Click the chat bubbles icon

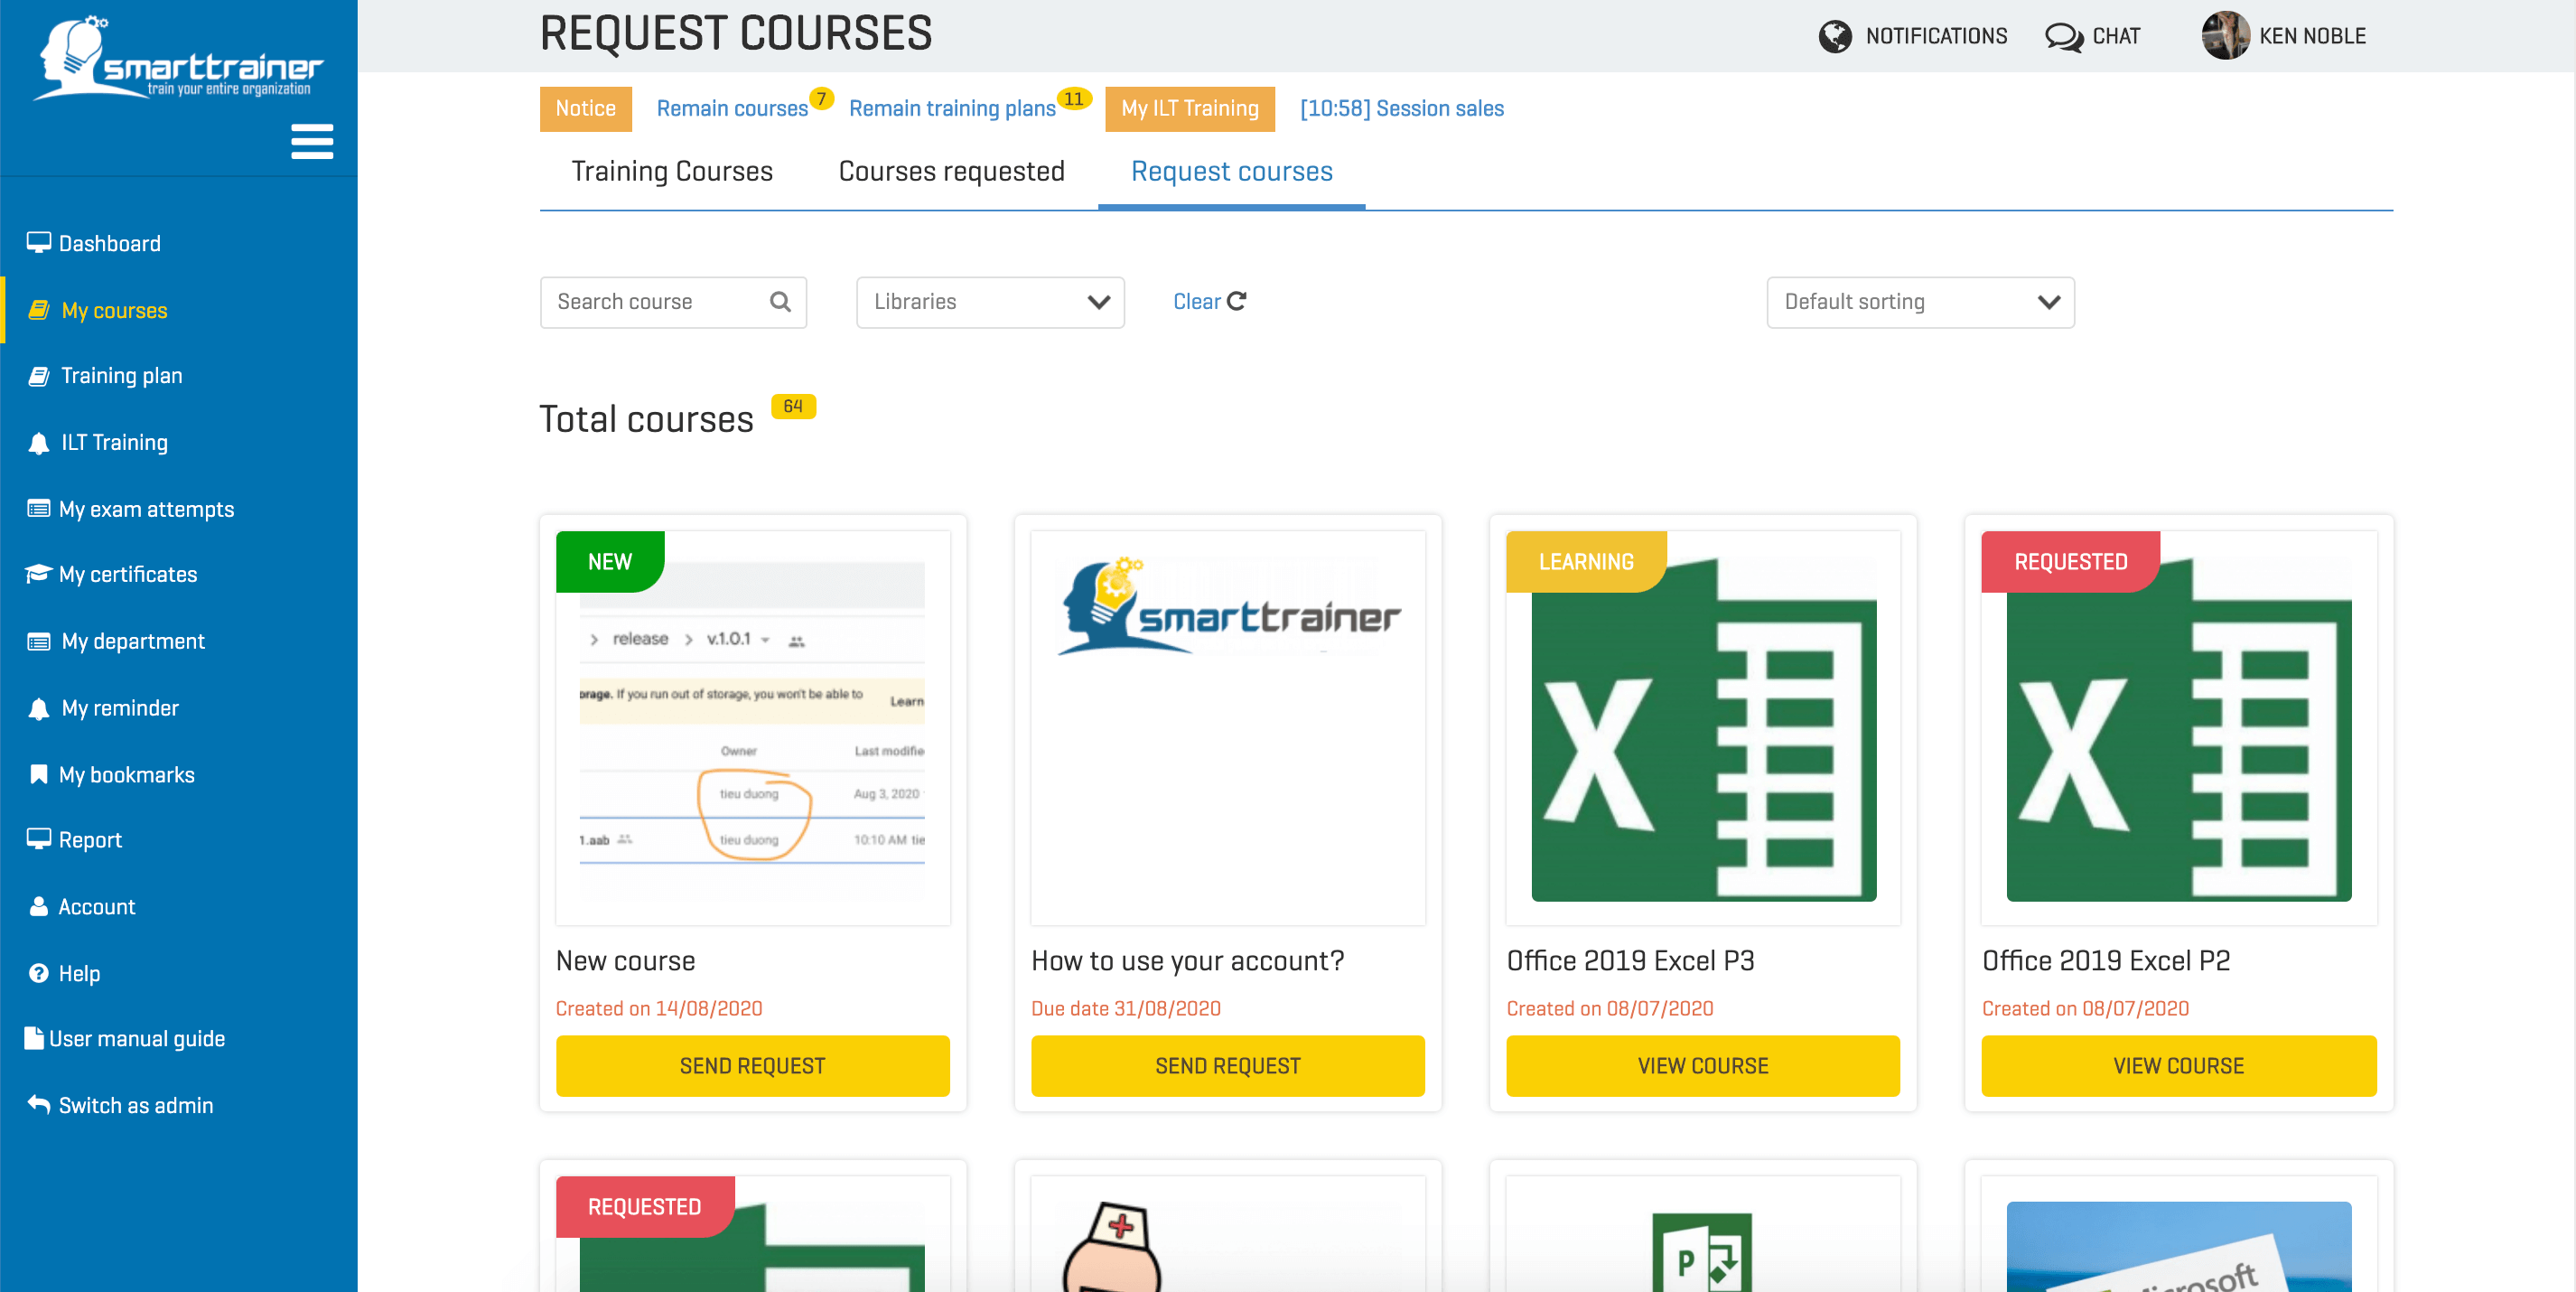coord(2064,36)
